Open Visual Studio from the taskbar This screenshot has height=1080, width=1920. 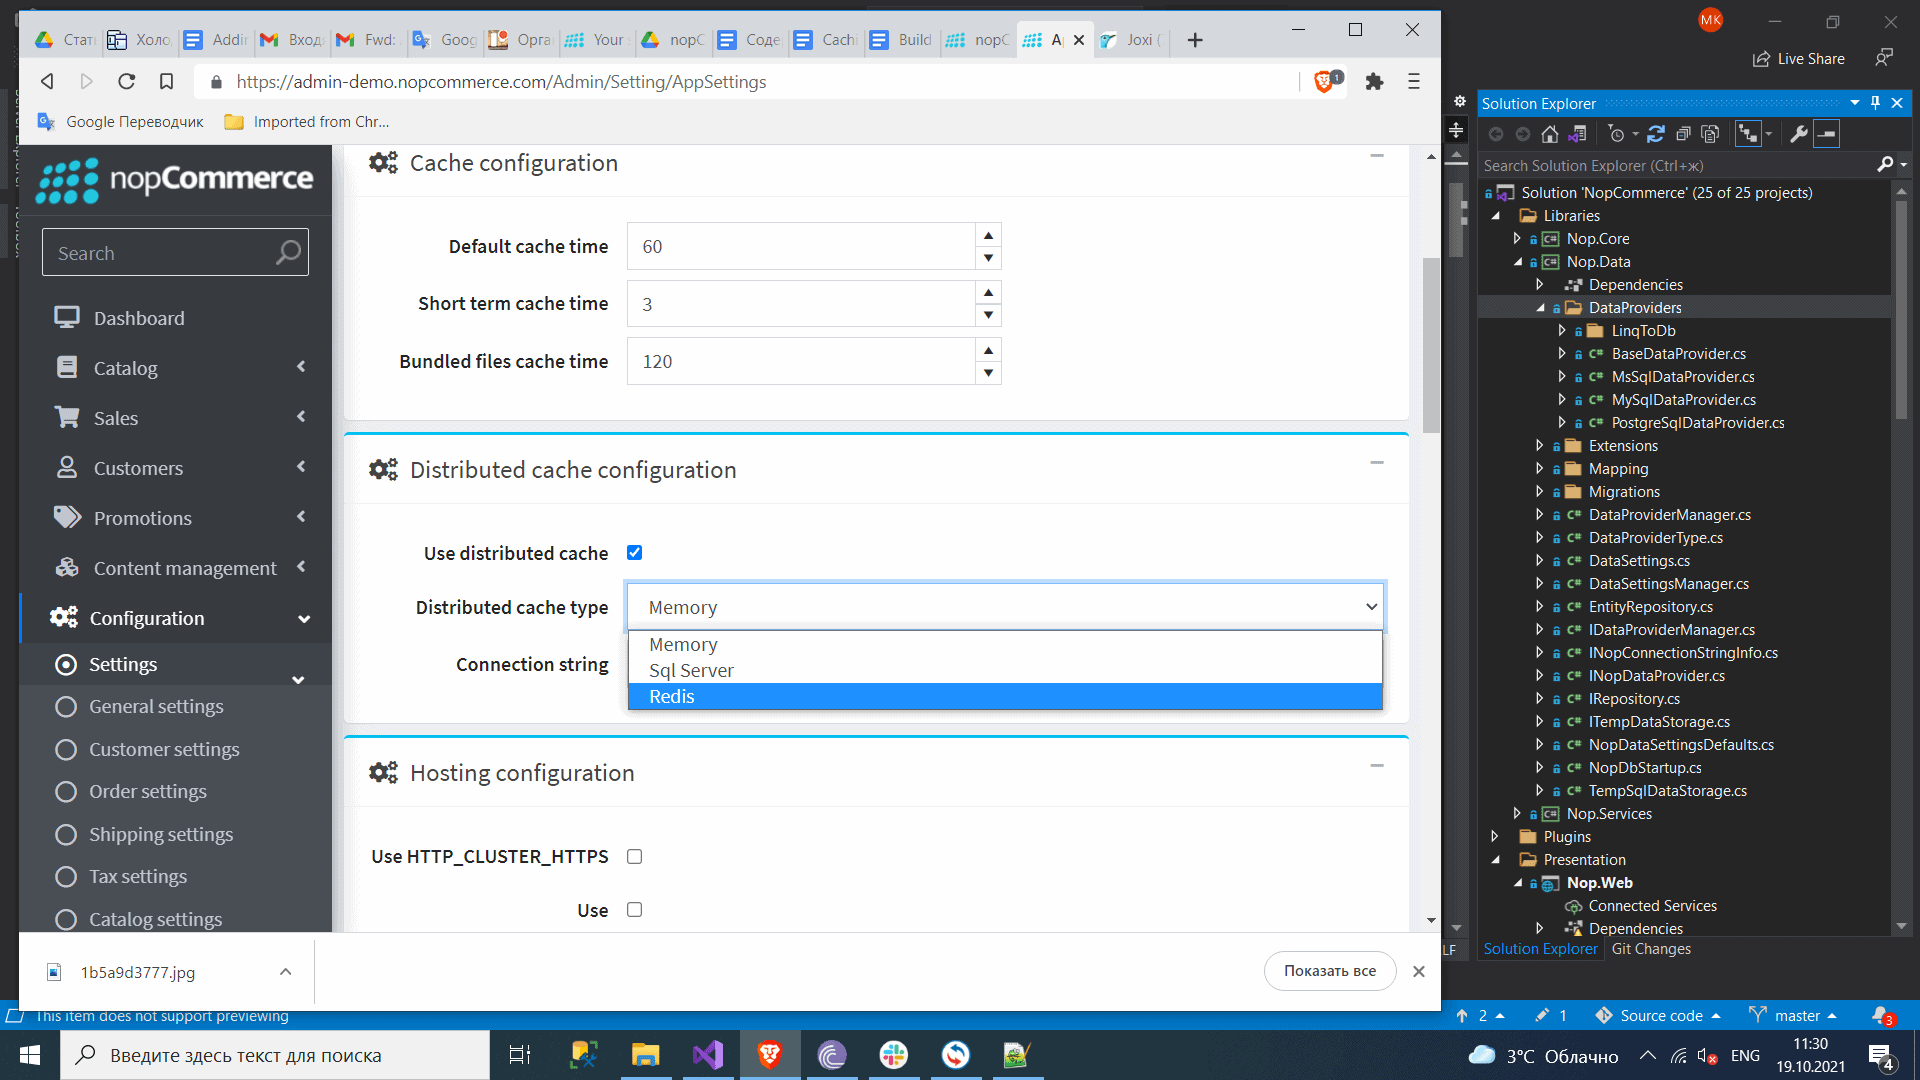[x=708, y=1055]
